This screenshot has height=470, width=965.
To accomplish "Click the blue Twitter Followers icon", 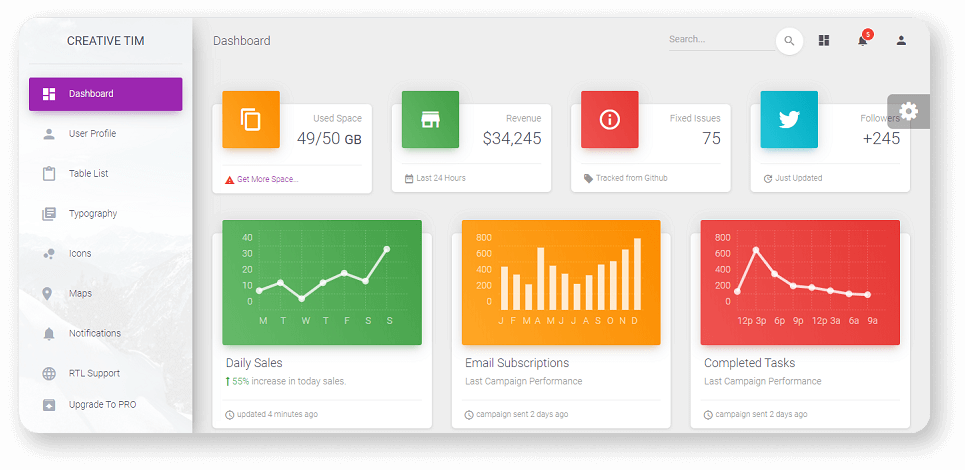I will (789, 119).
